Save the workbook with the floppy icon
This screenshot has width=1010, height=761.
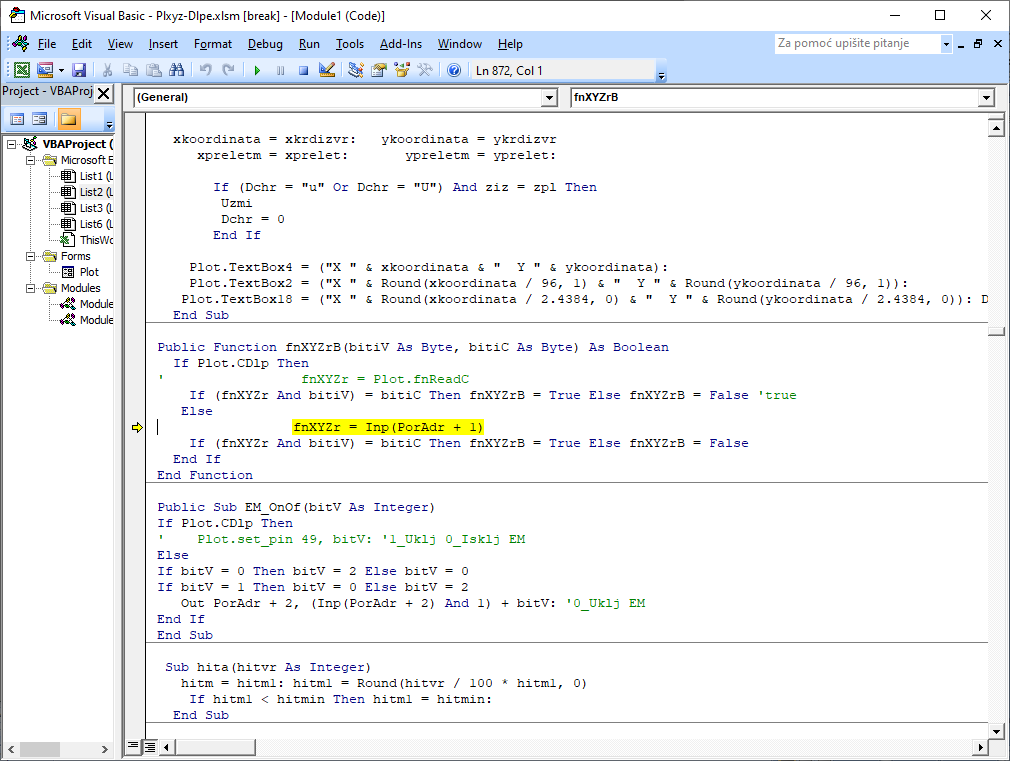click(x=79, y=70)
